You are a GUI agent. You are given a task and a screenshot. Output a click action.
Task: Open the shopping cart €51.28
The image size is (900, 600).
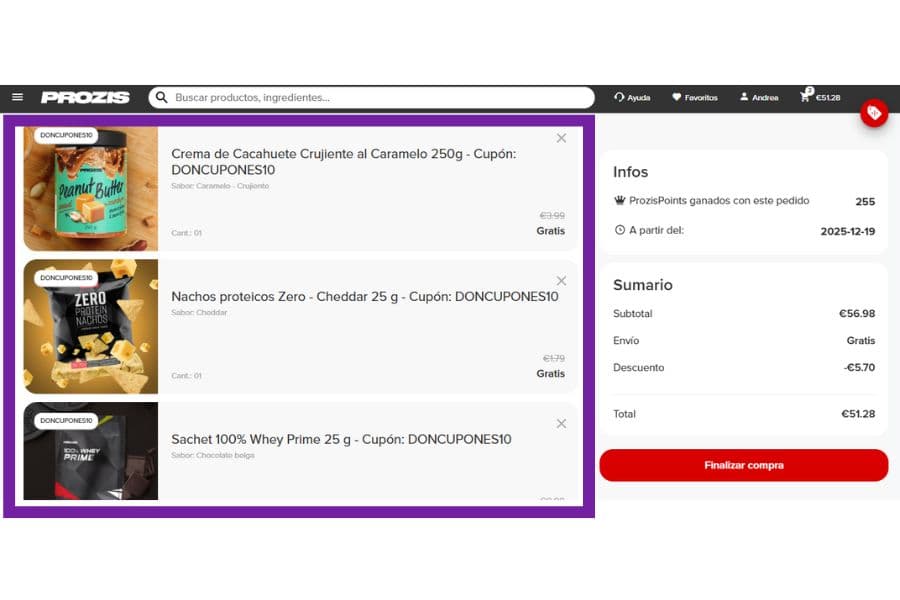pos(820,96)
